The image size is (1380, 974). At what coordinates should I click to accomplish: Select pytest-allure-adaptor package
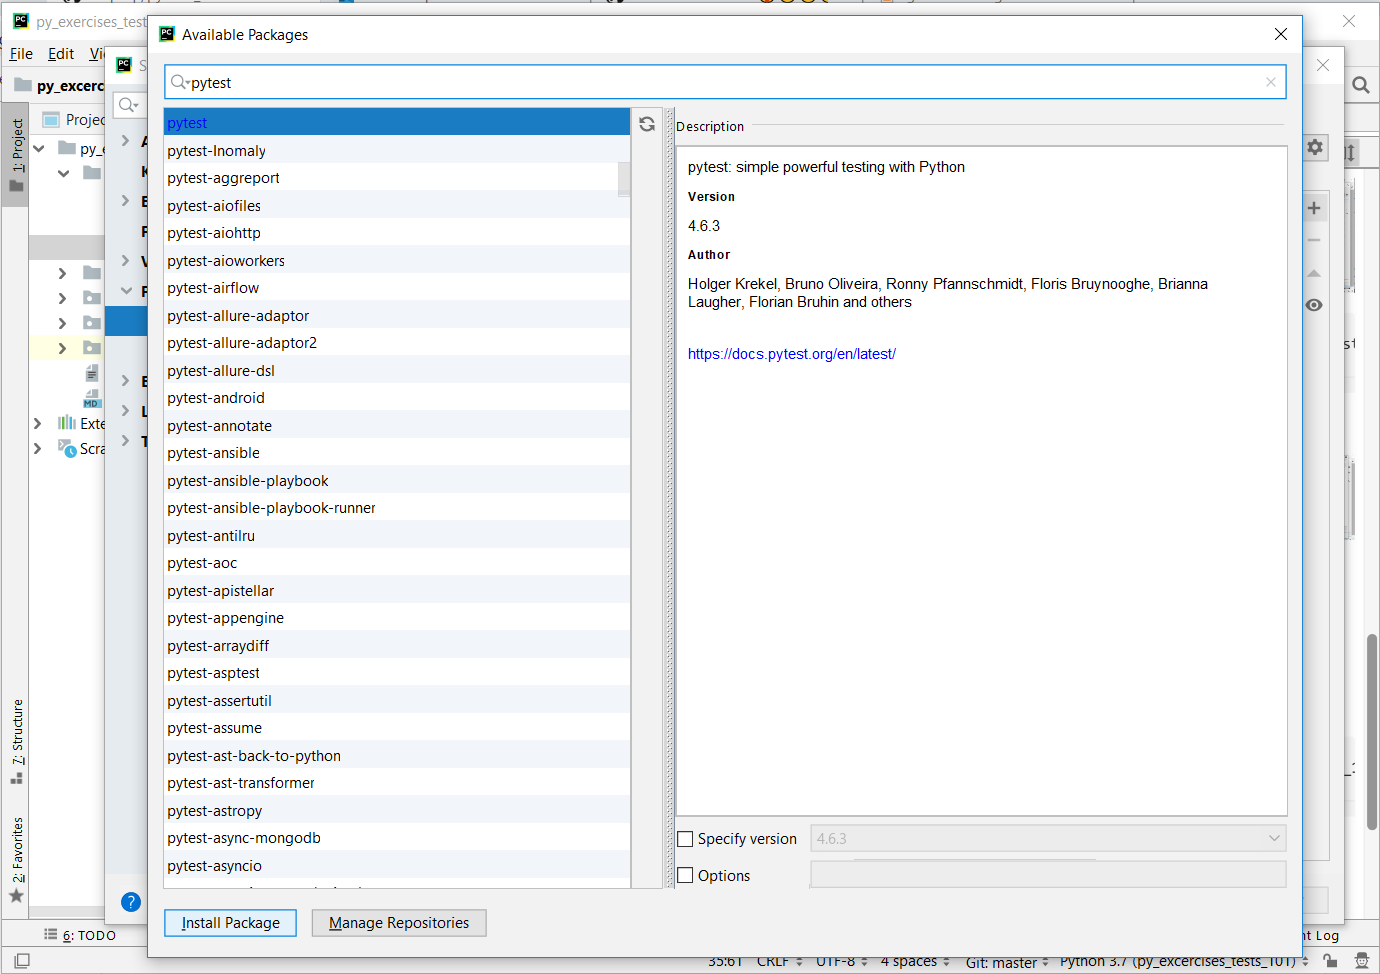pos(397,315)
